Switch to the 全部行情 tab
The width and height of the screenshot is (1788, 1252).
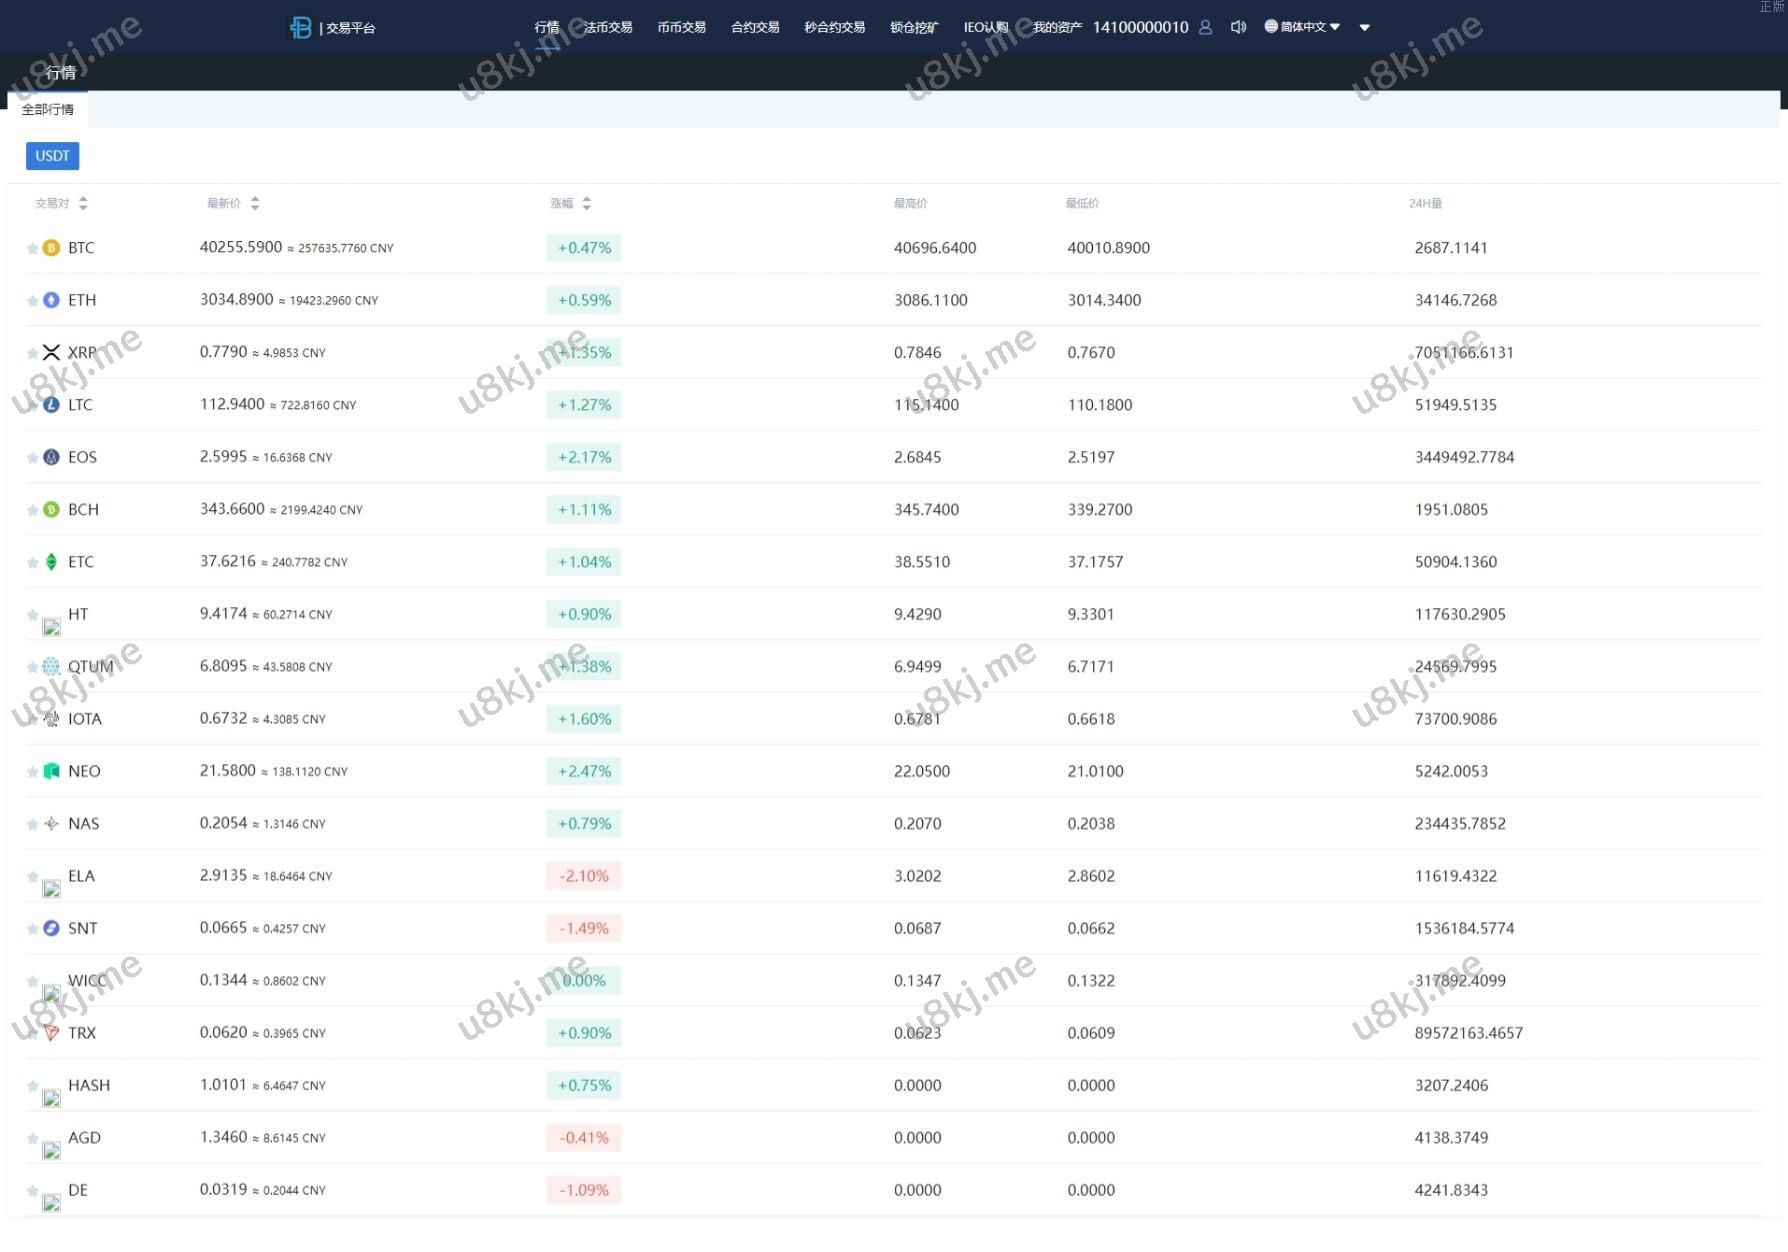(48, 109)
